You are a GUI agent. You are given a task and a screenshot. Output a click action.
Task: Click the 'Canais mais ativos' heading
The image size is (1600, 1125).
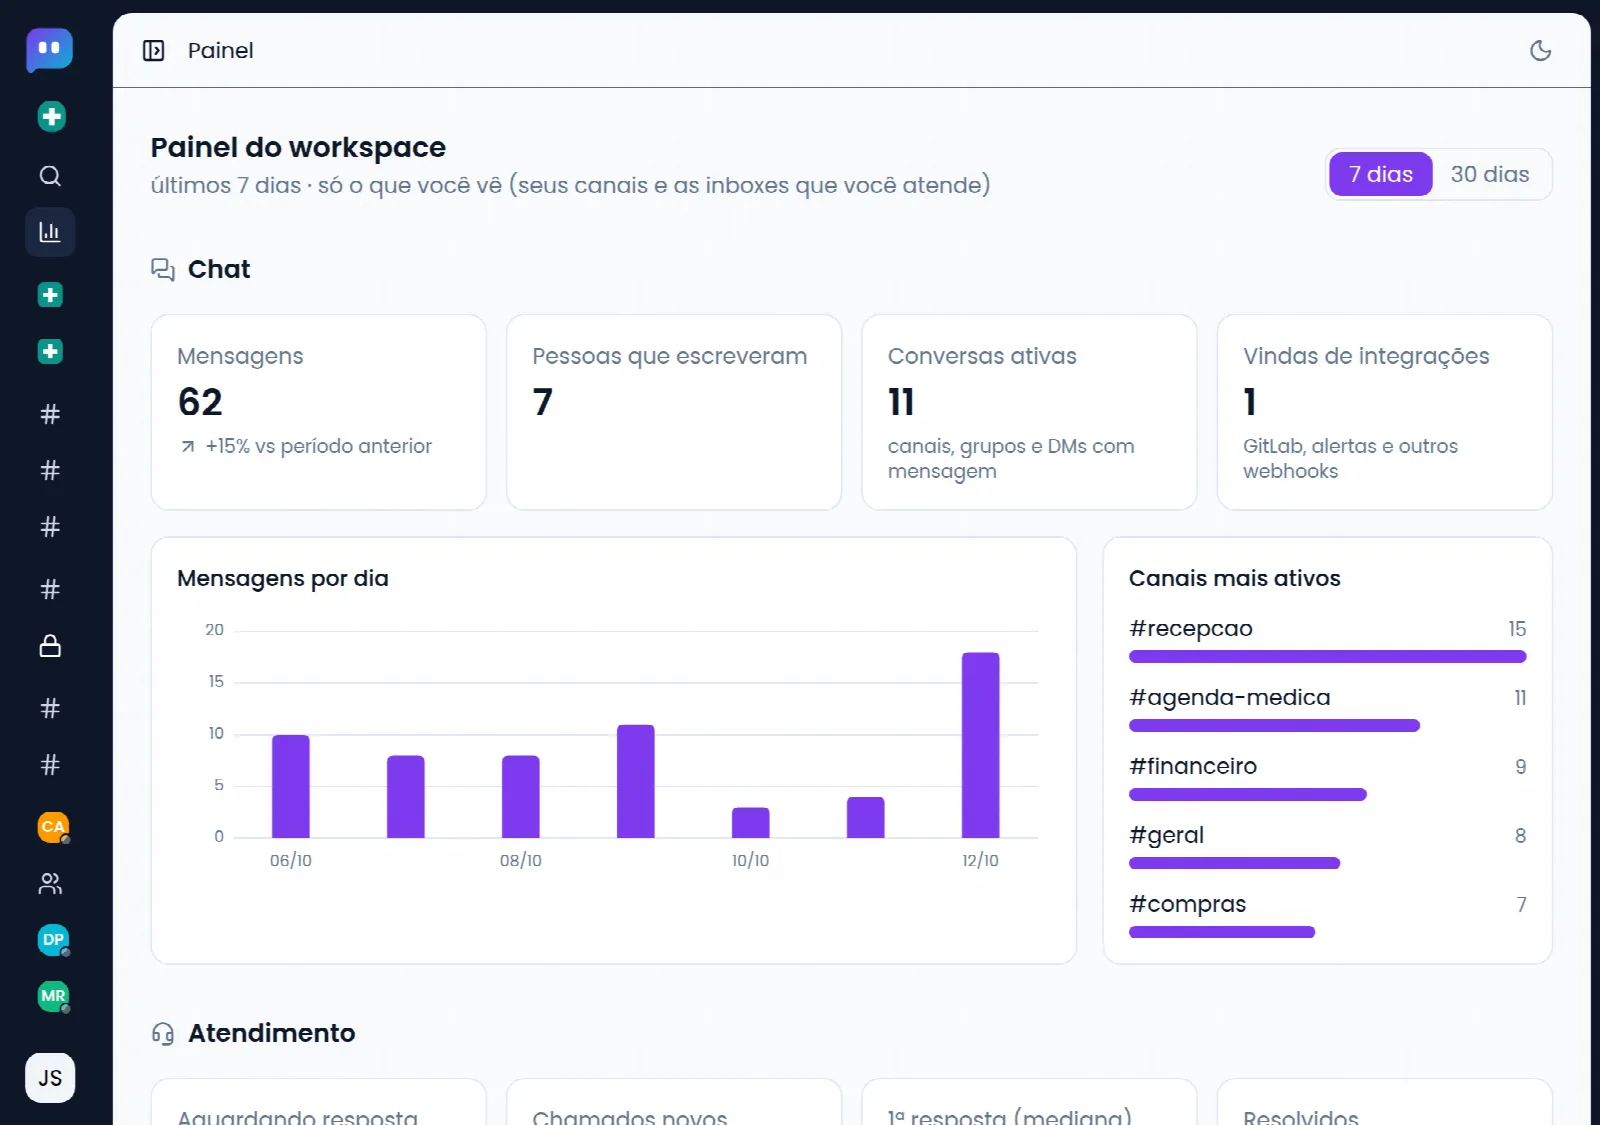(1234, 578)
